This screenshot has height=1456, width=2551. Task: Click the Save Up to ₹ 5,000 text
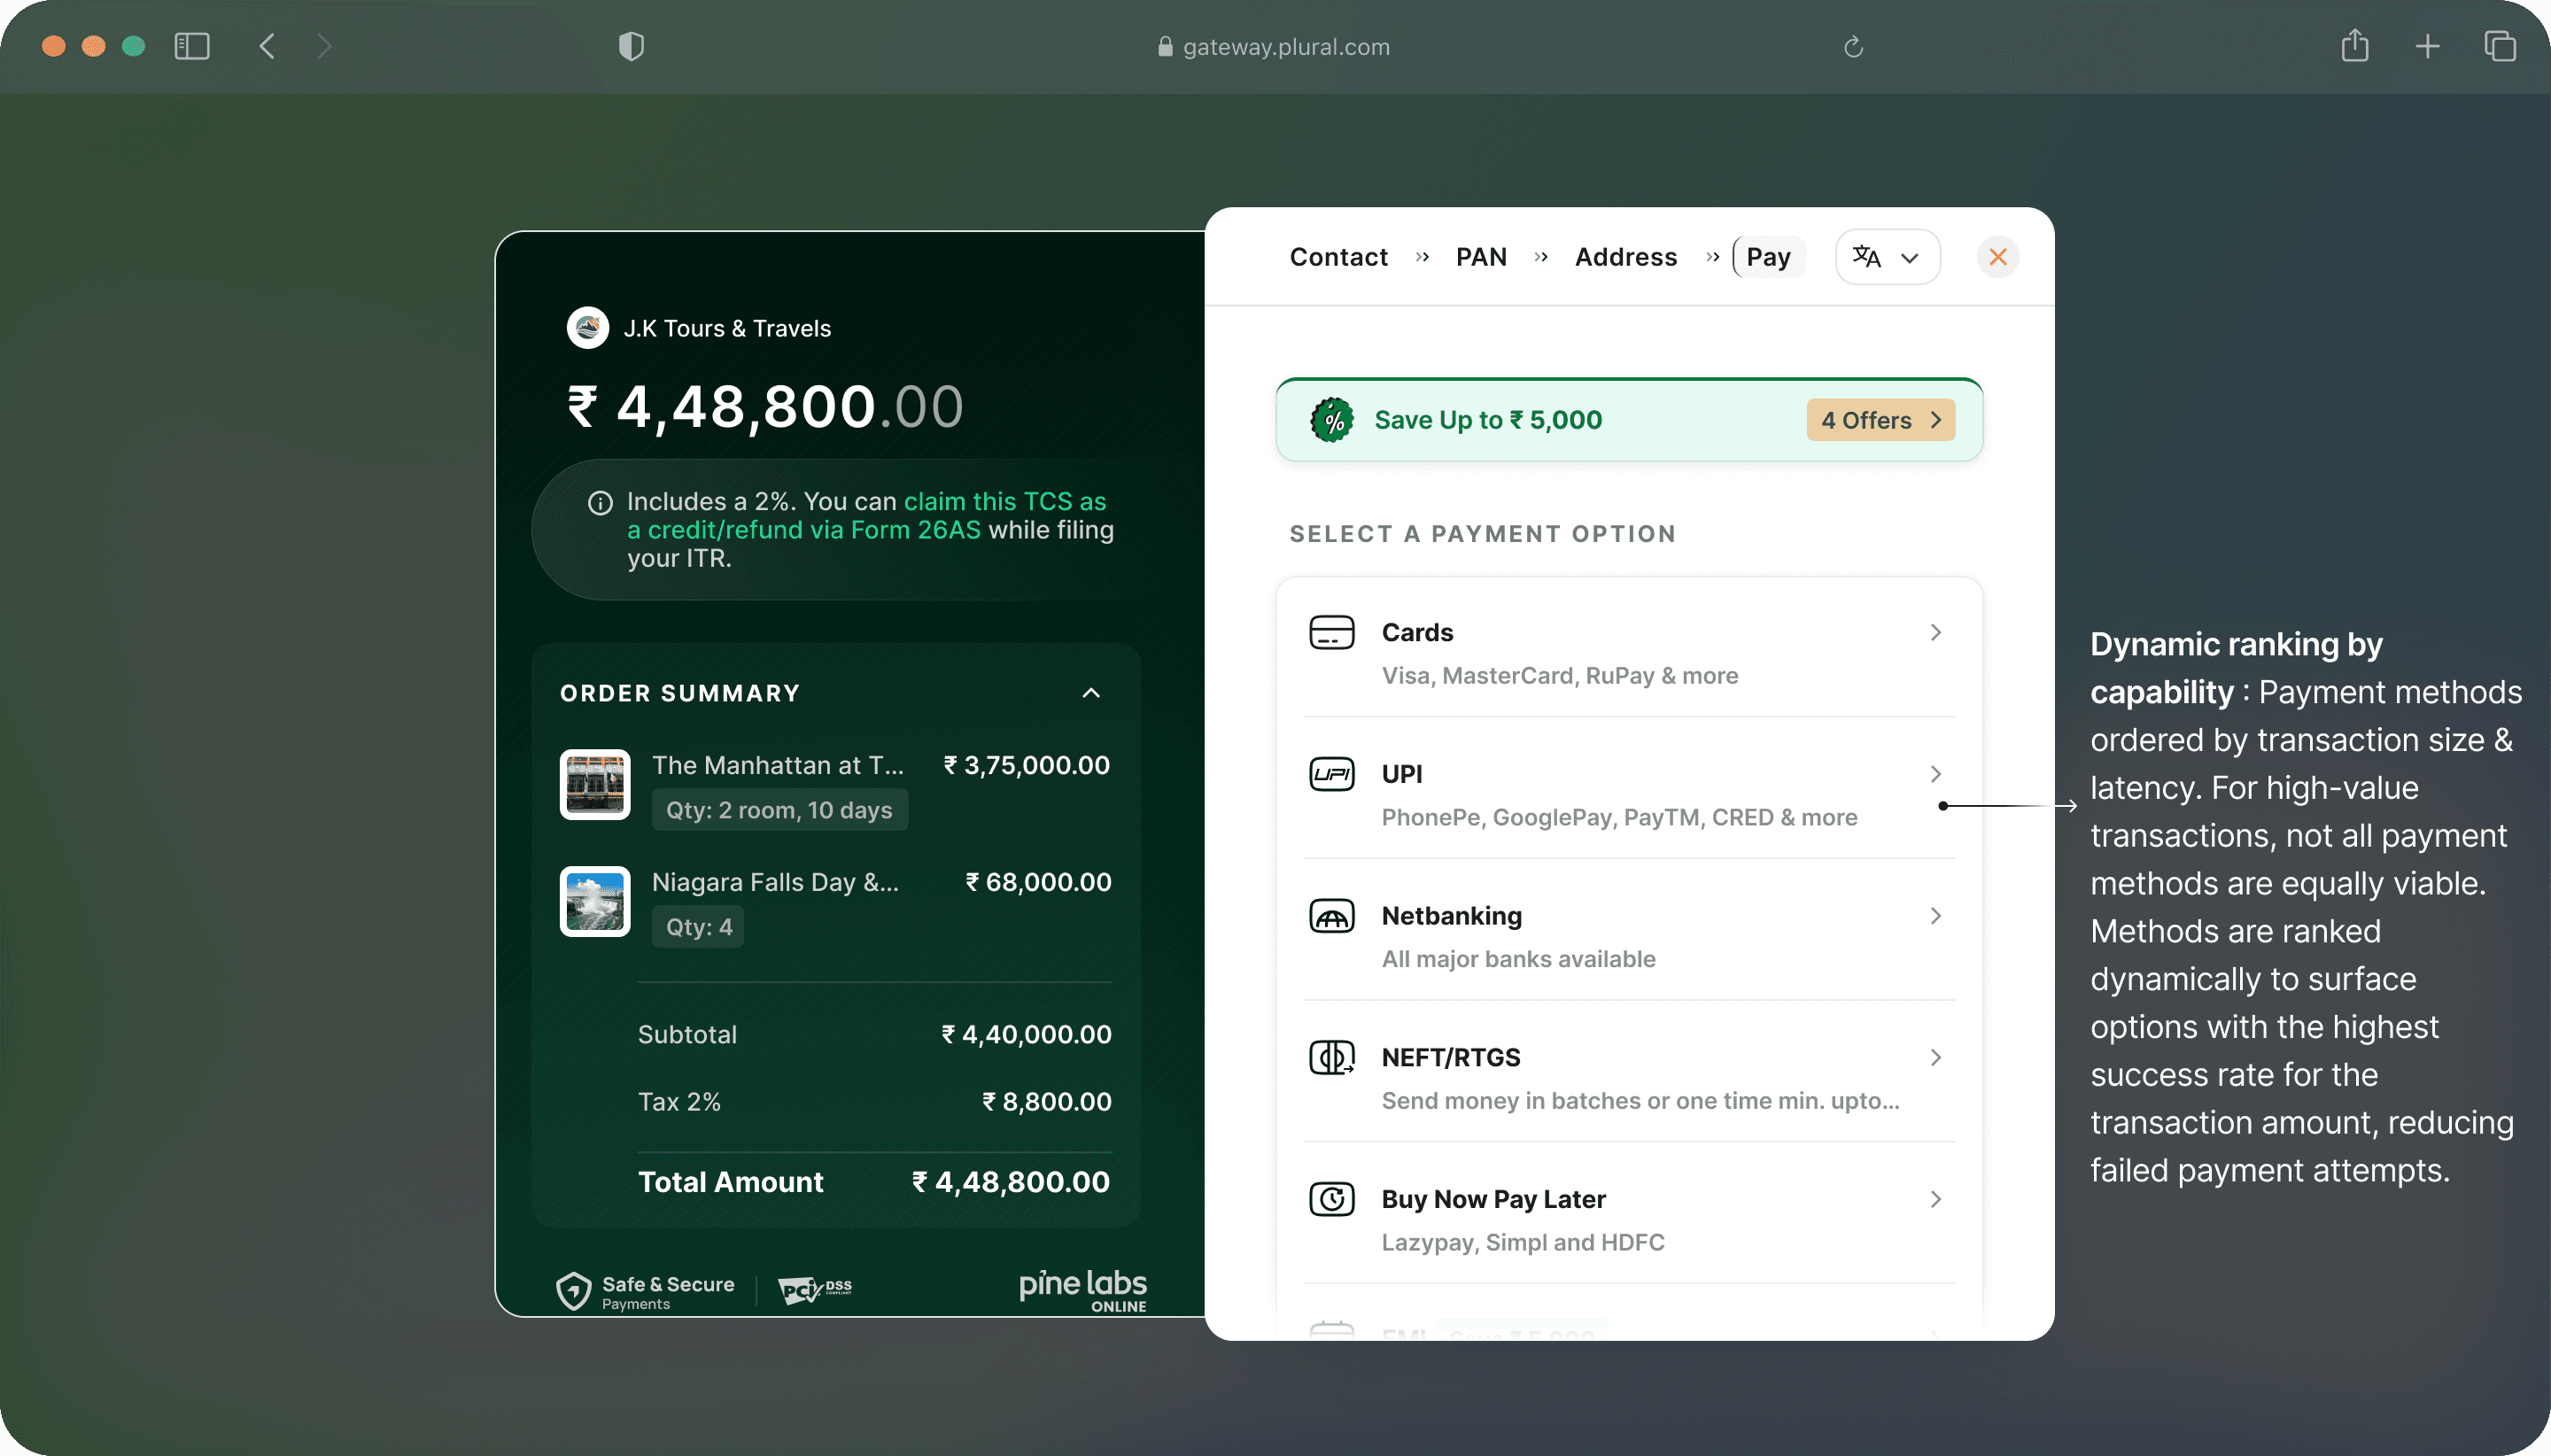1488,420
